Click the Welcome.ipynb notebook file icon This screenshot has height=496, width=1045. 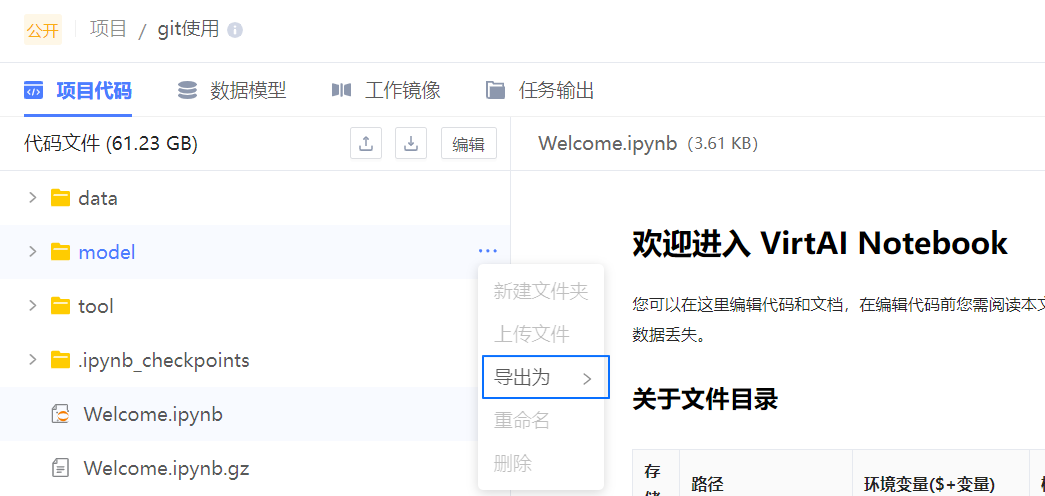click(x=60, y=414)
